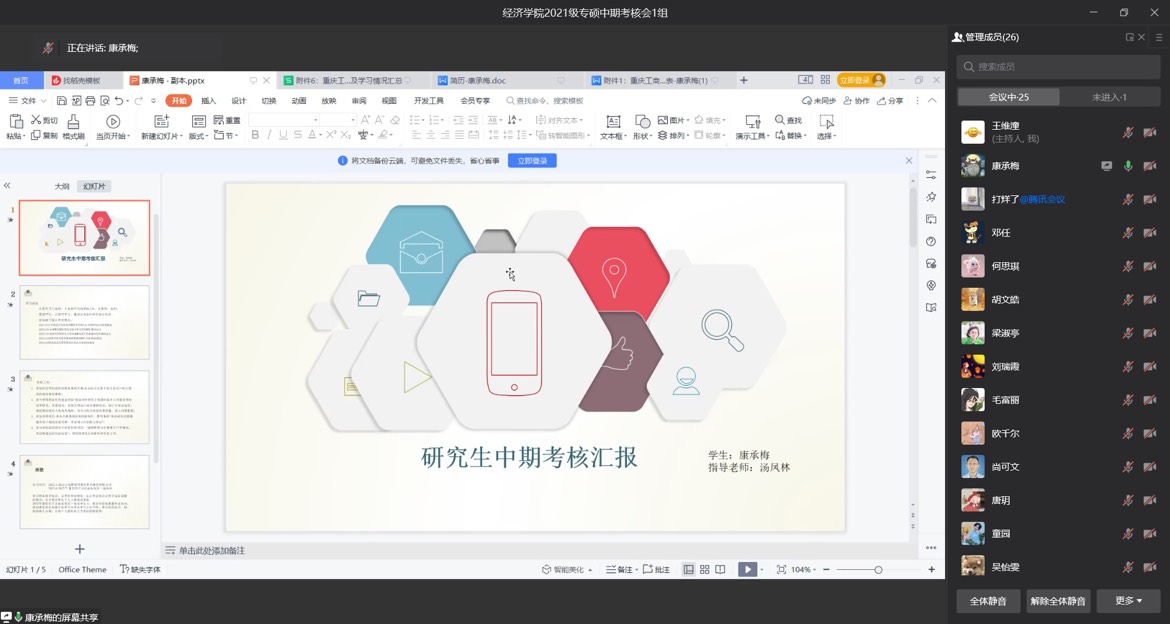Select slide 3 thumbnail in slide panel
Image resolution: width=1170 pixels, height=624 pixels.
point(85,407)
